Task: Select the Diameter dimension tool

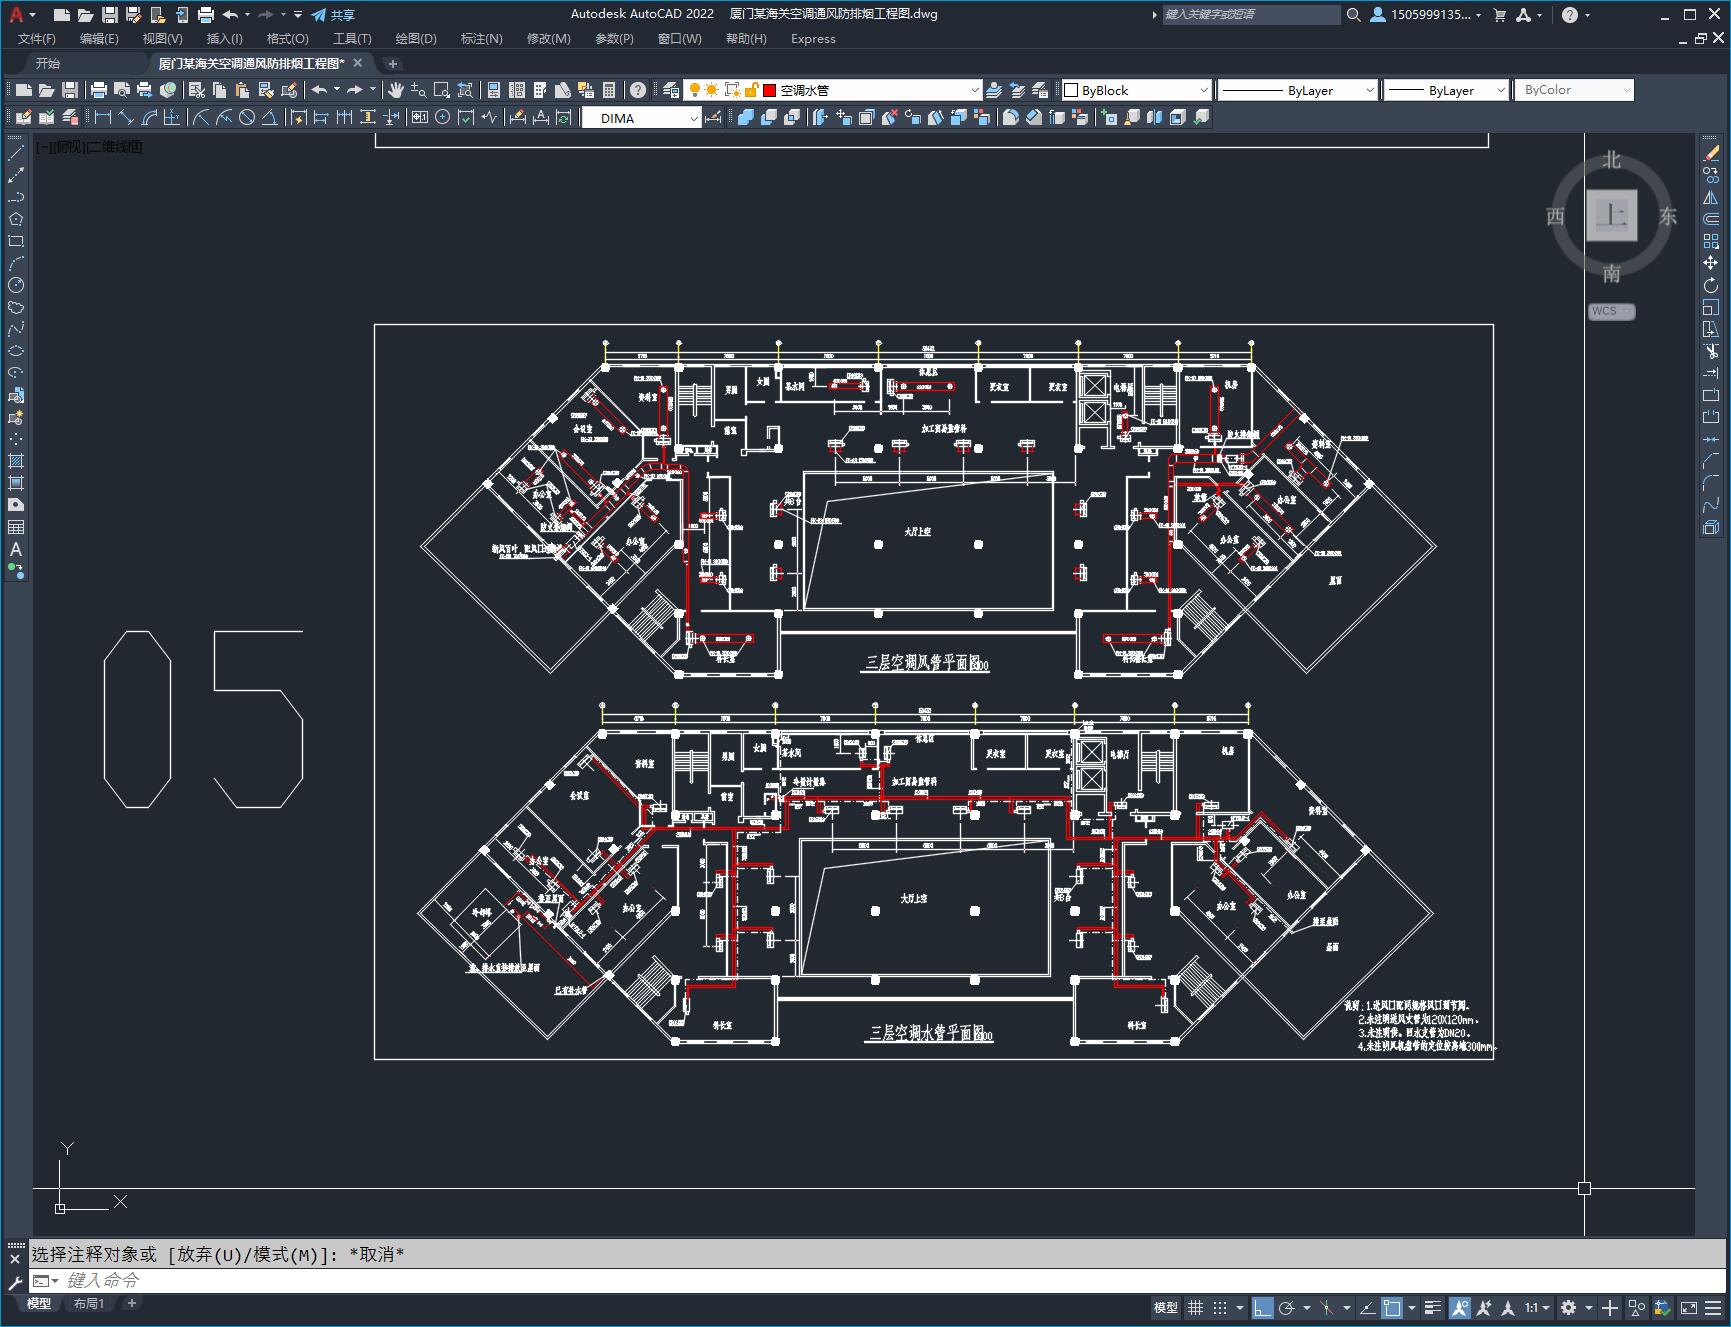Action: click(247, 117)
